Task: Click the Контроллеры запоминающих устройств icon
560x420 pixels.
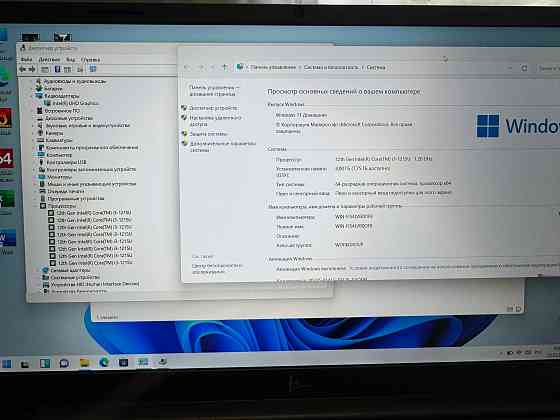Action: (42, 170)
